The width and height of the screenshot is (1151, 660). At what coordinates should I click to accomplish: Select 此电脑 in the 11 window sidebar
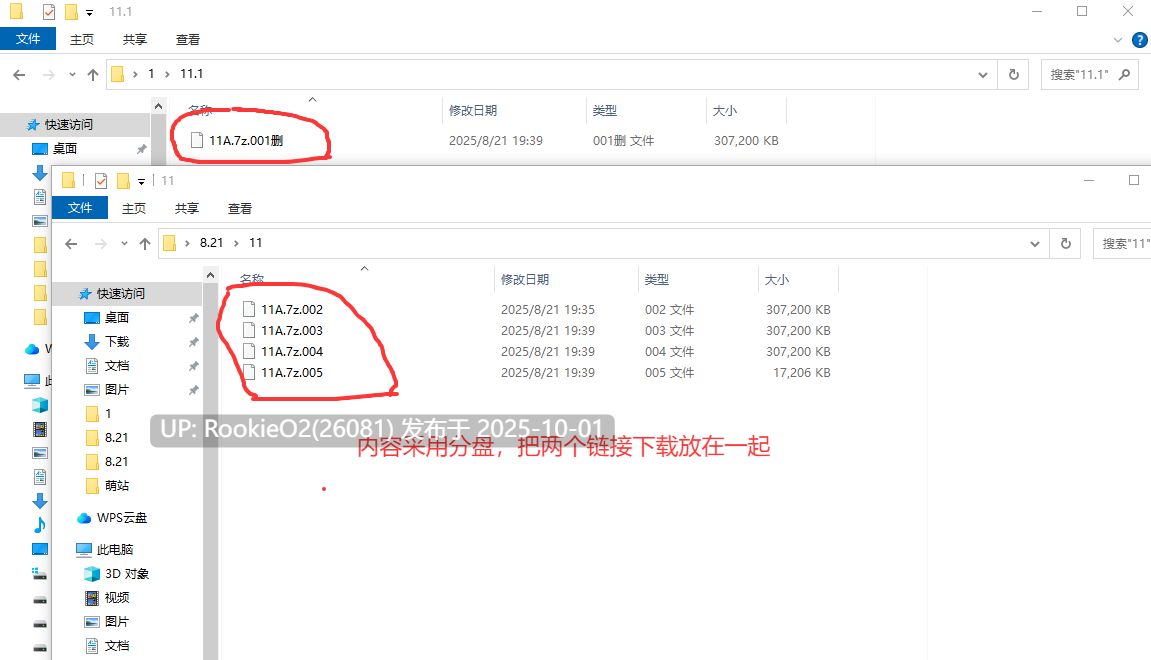[x=115, y=549]
